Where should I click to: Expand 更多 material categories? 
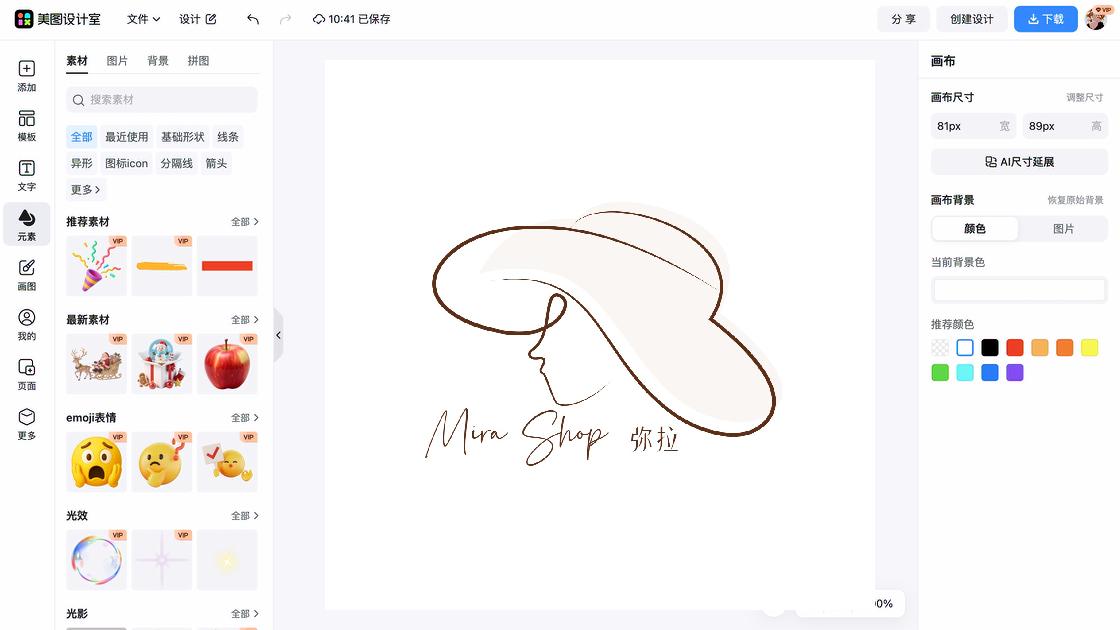tap(85, 189)
